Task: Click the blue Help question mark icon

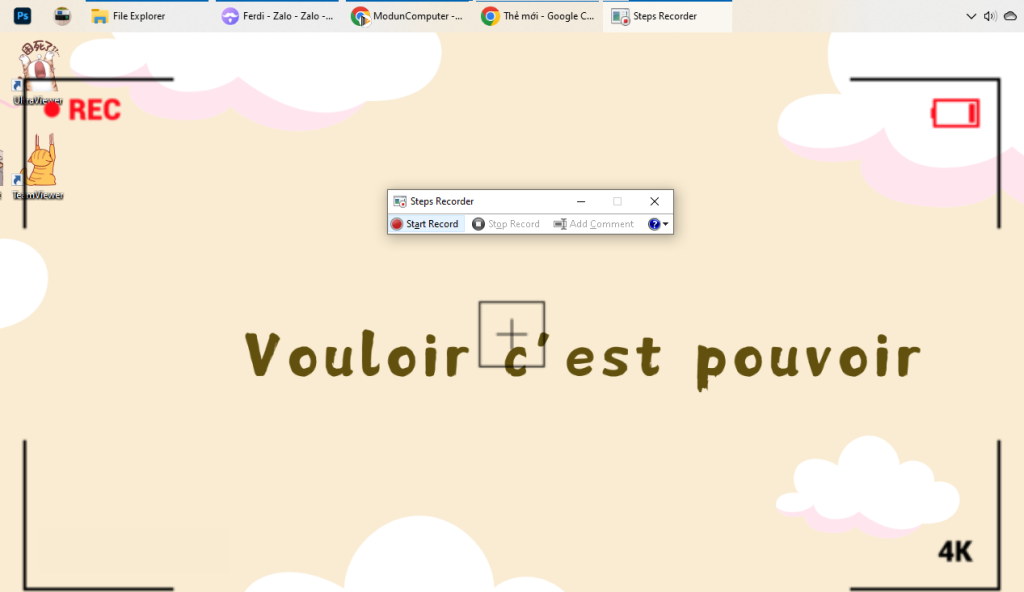Action: pyautogui.click(x=654, y=224)
